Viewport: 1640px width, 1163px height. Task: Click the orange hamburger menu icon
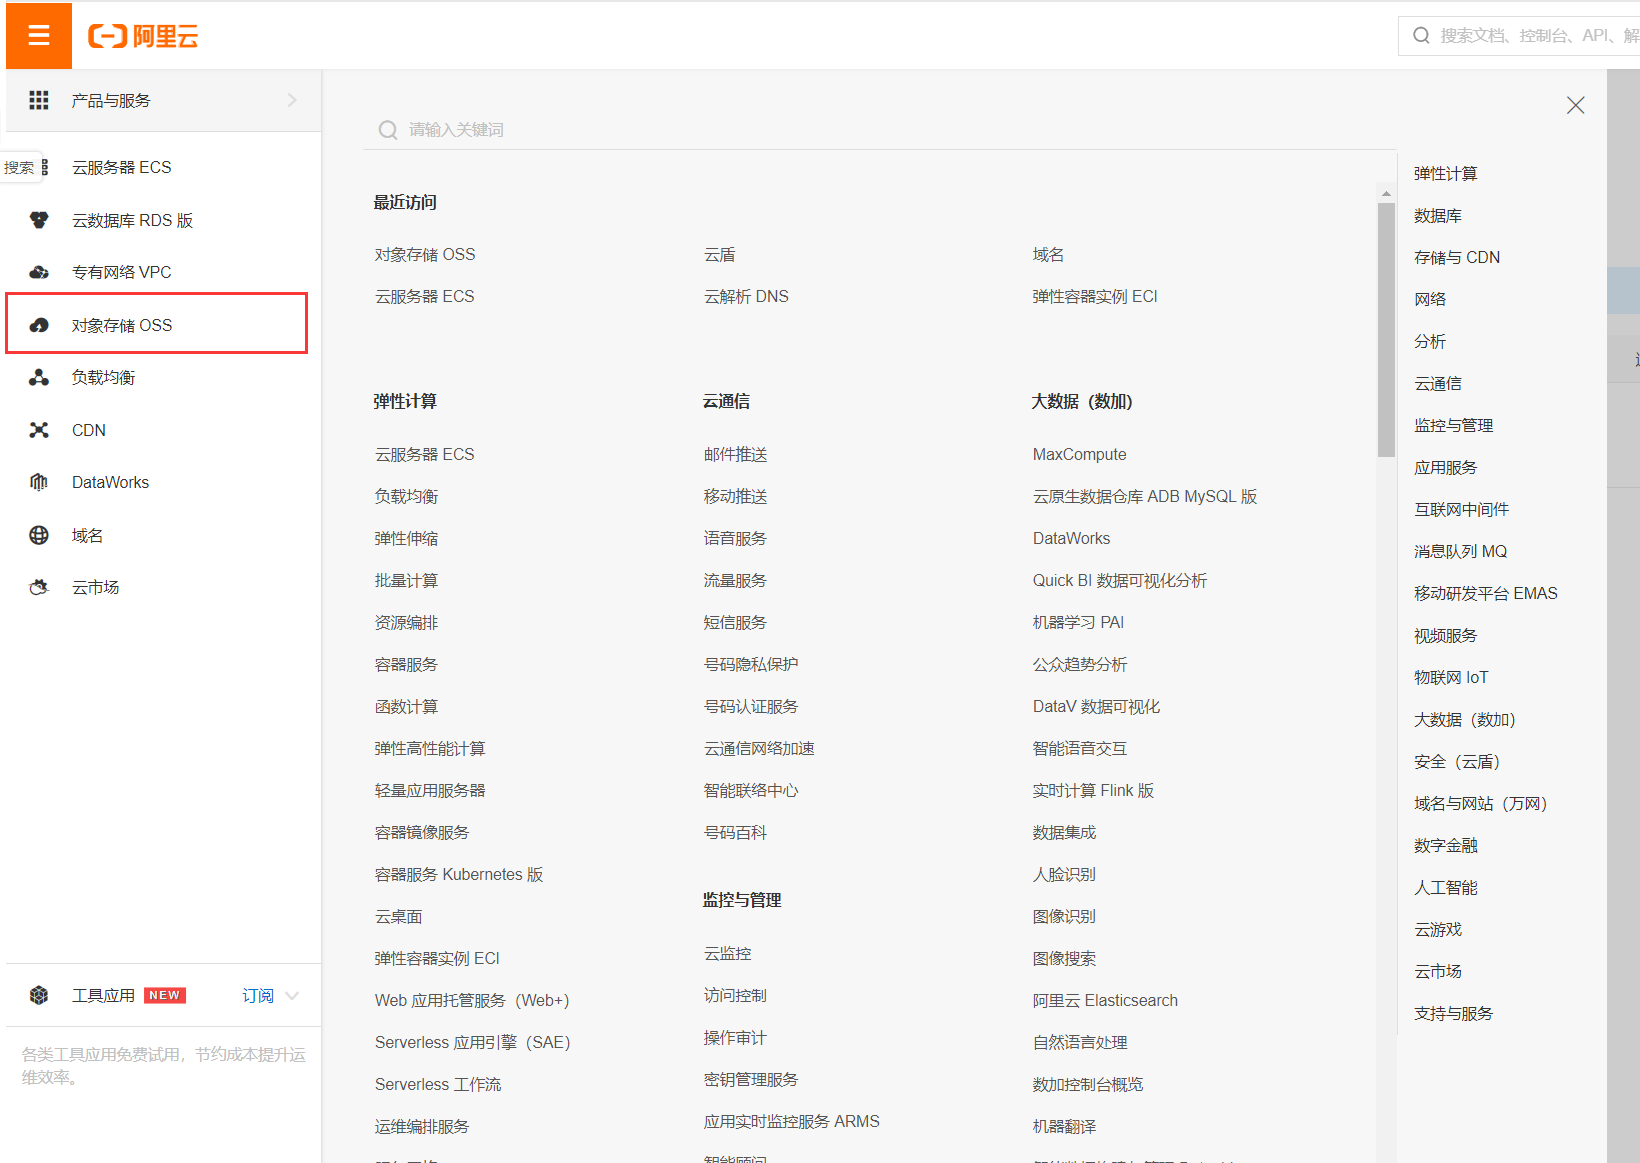pyautogui.click(x=39, y=36)
